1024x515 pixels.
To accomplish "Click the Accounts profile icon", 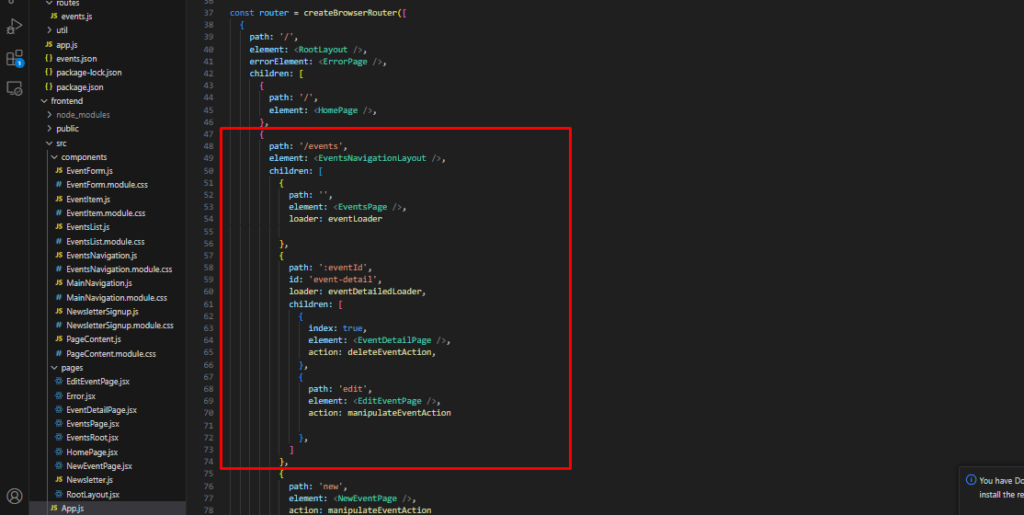I will pos(14,495).
